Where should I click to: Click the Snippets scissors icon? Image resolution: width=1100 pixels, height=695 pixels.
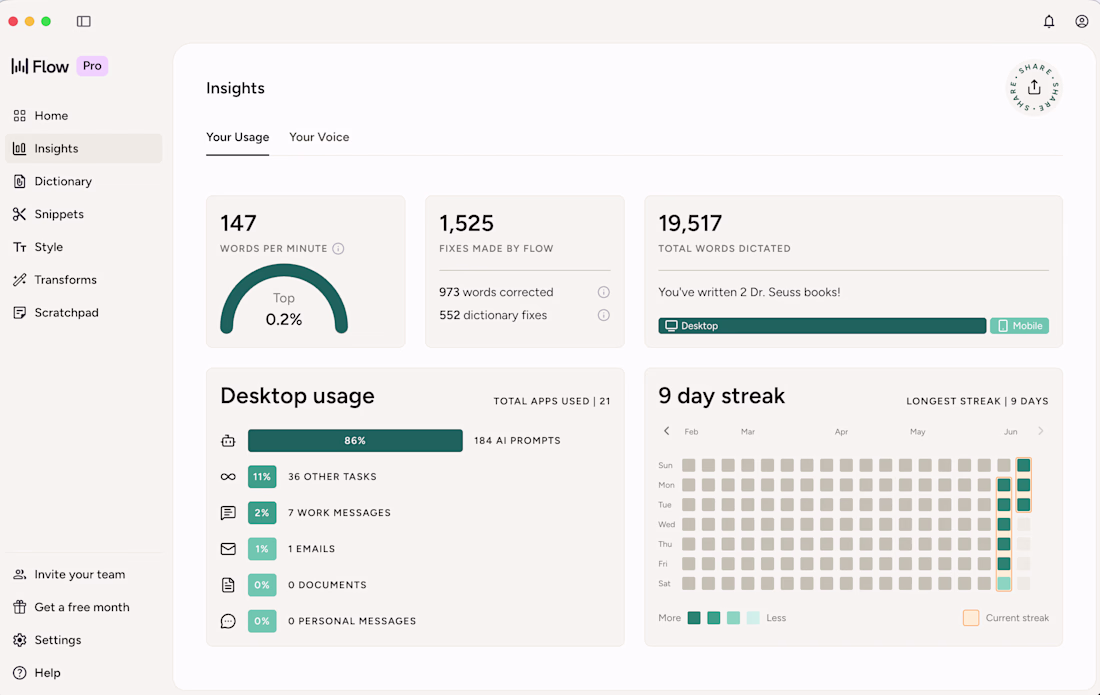(x=20, y=214)
